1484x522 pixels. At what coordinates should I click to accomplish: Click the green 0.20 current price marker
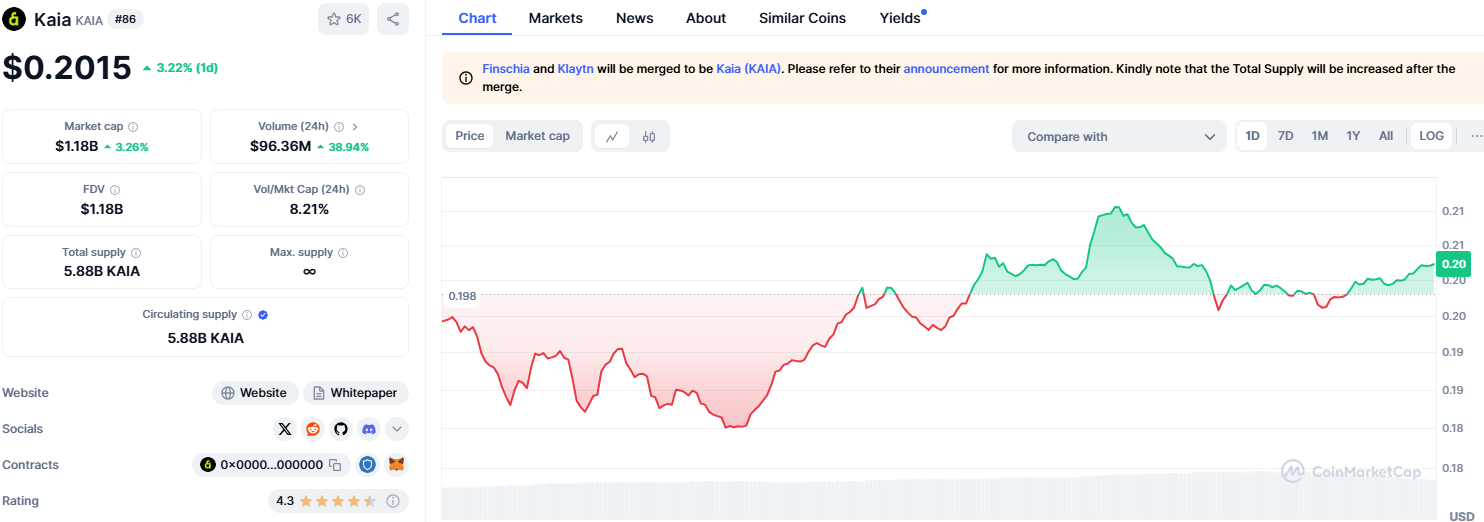click(1453, 264)
